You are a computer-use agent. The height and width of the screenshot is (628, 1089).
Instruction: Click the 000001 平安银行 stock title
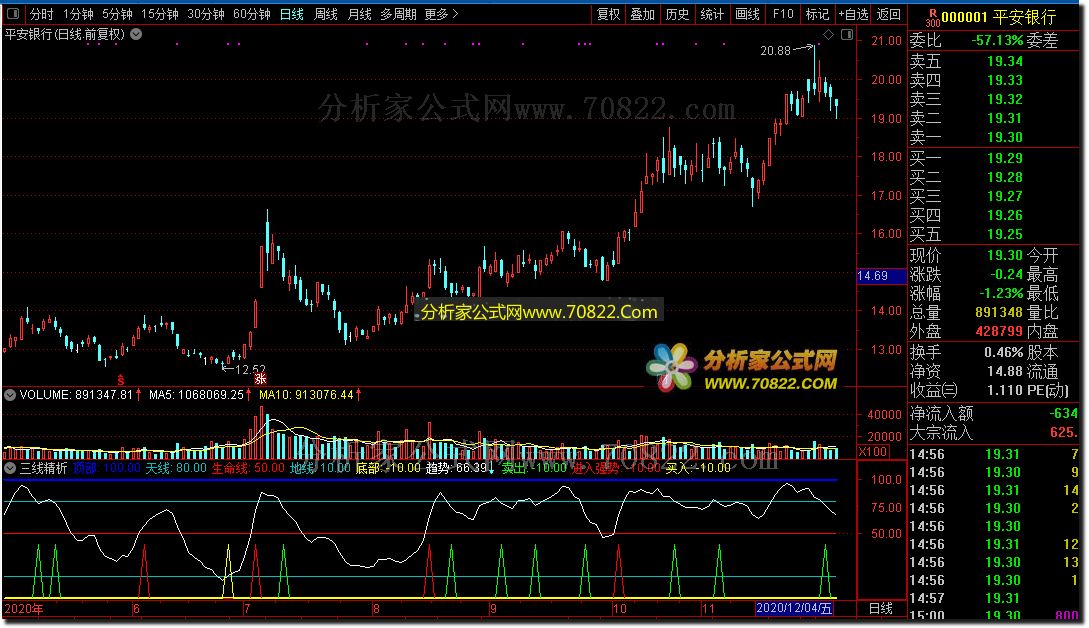998,17
